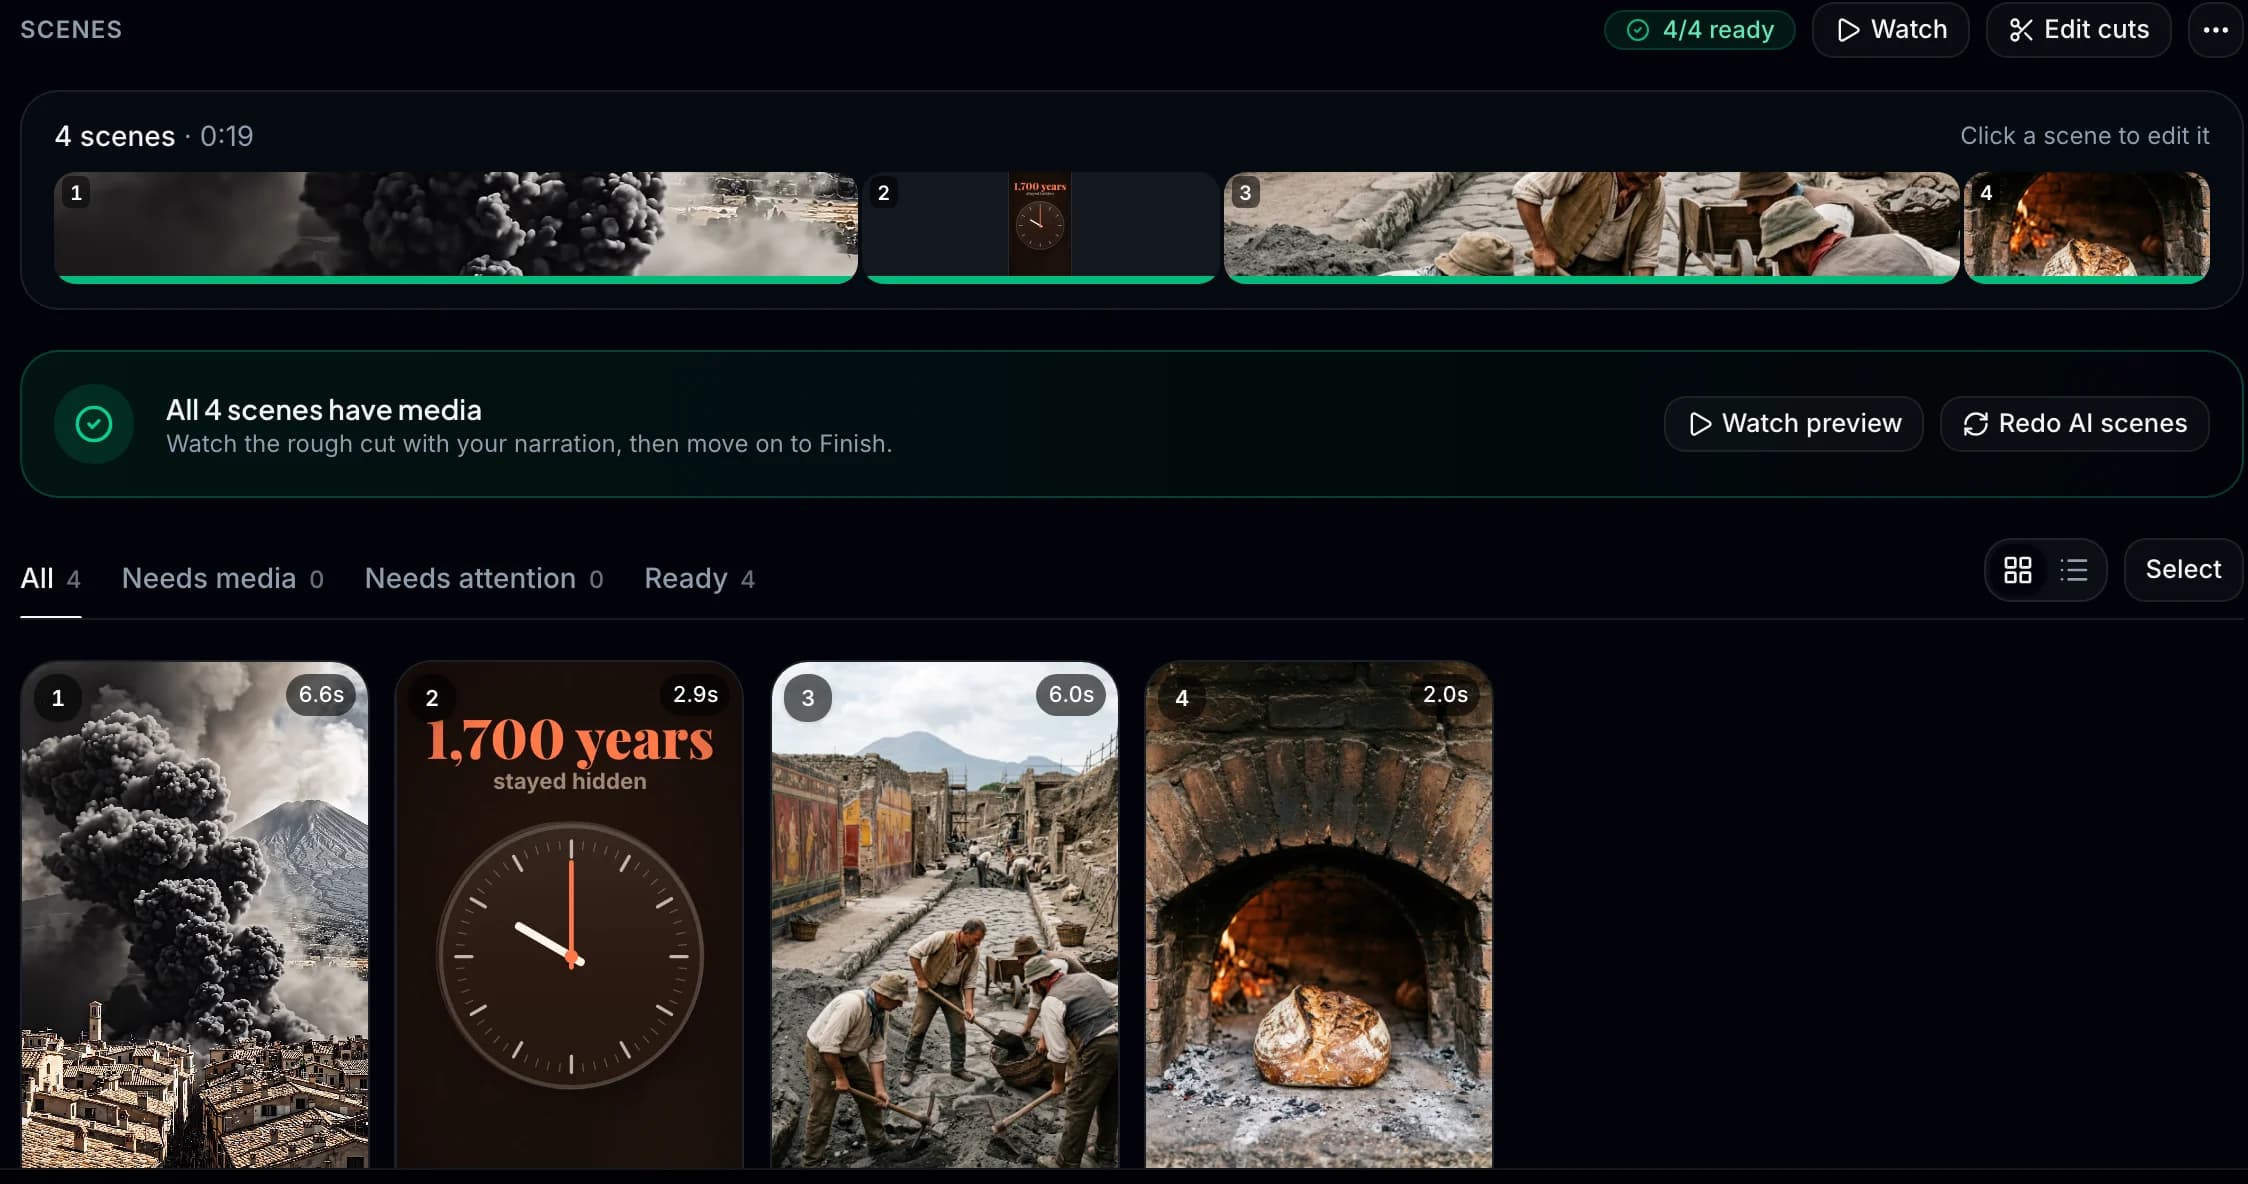Click the 2.9s duration badge on scene 2
2248x1184 pixels.
coord(695,695)
